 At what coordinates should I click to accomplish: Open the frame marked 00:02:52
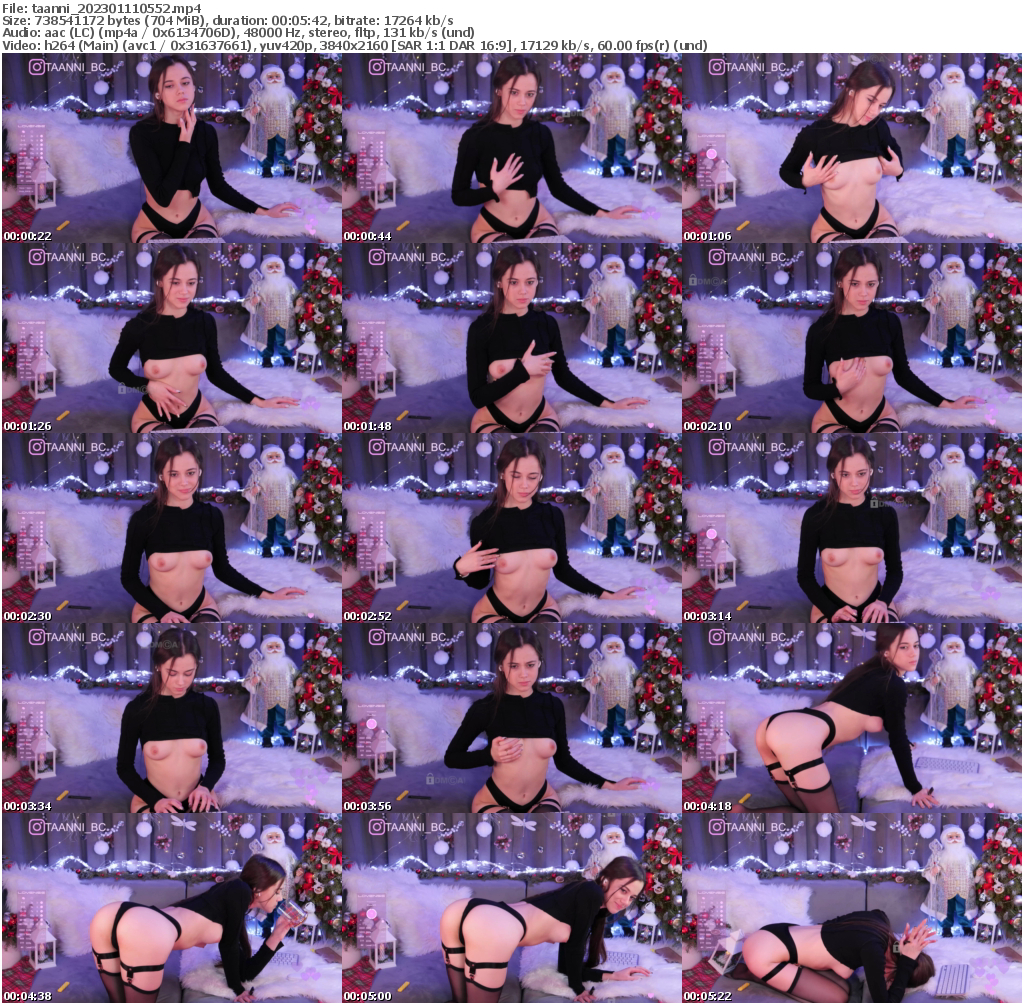coord(512,529)
